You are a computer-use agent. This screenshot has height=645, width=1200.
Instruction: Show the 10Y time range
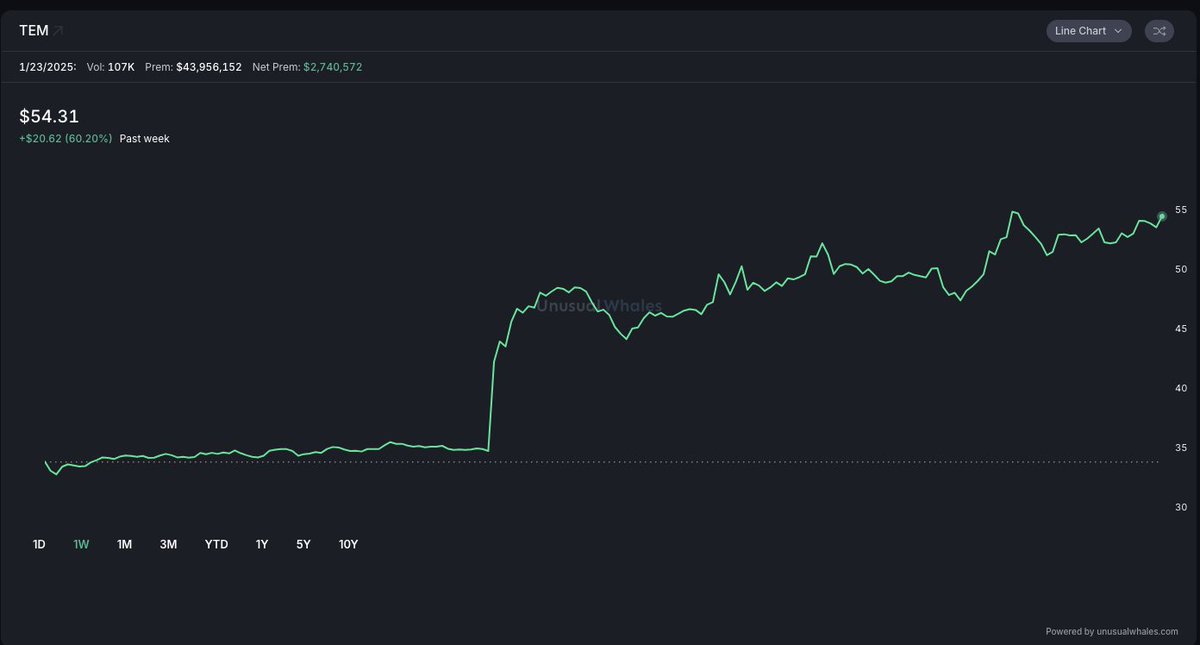coord(348,544)
